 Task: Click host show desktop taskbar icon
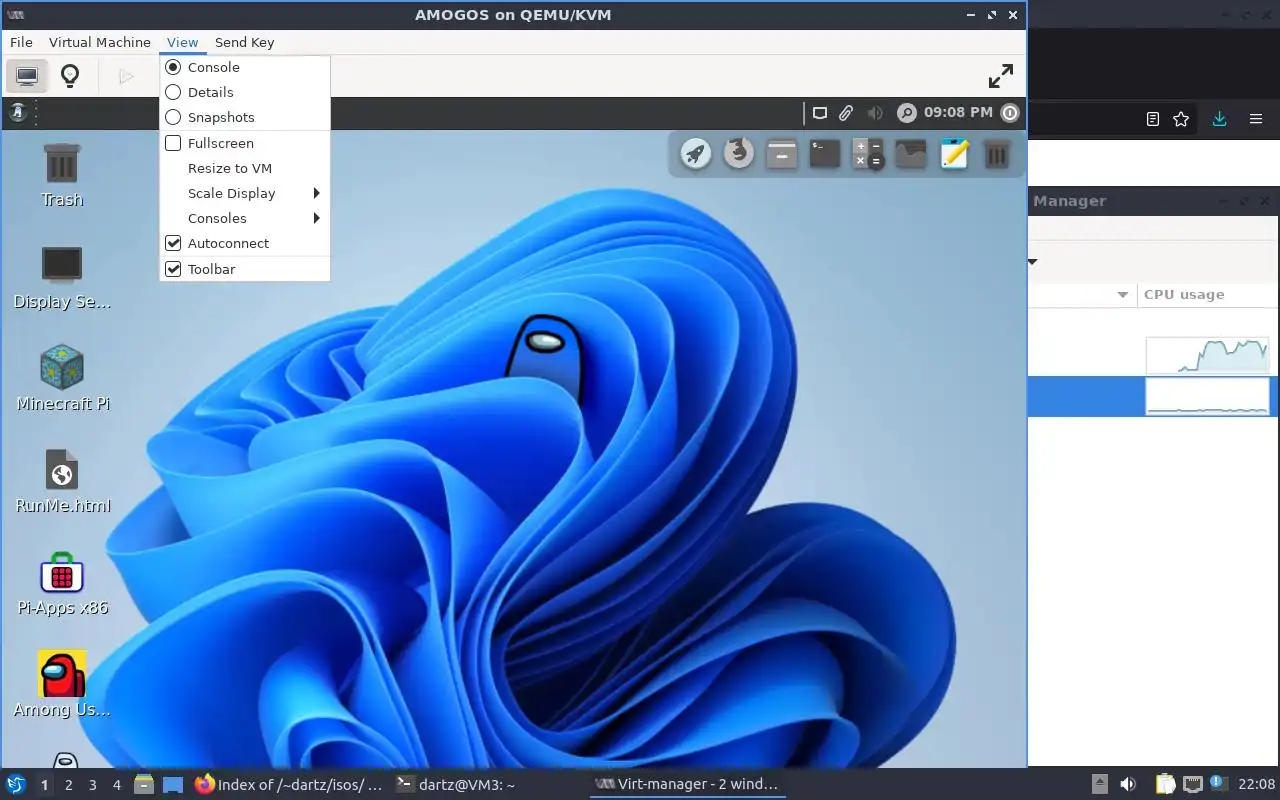pos(172,785)
